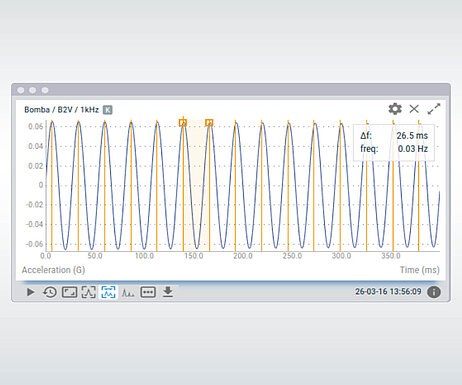Open chart settings gear
This screenshot has width=462, height=385.
(x=395, y=109)
